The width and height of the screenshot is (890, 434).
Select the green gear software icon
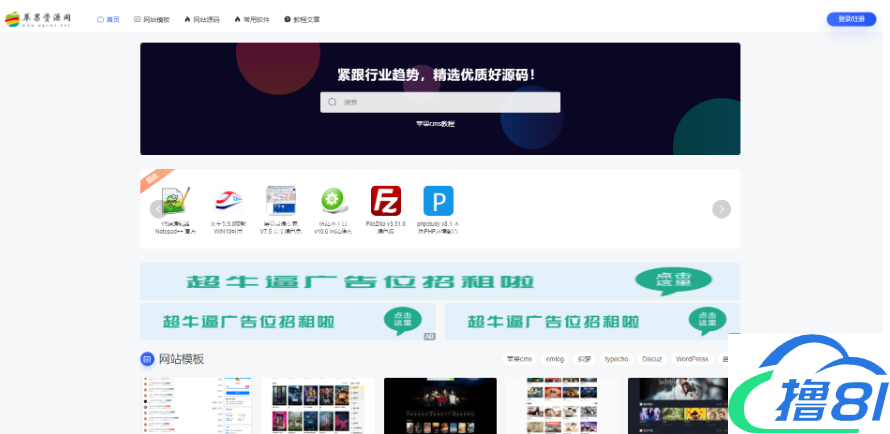pos(332,200)
